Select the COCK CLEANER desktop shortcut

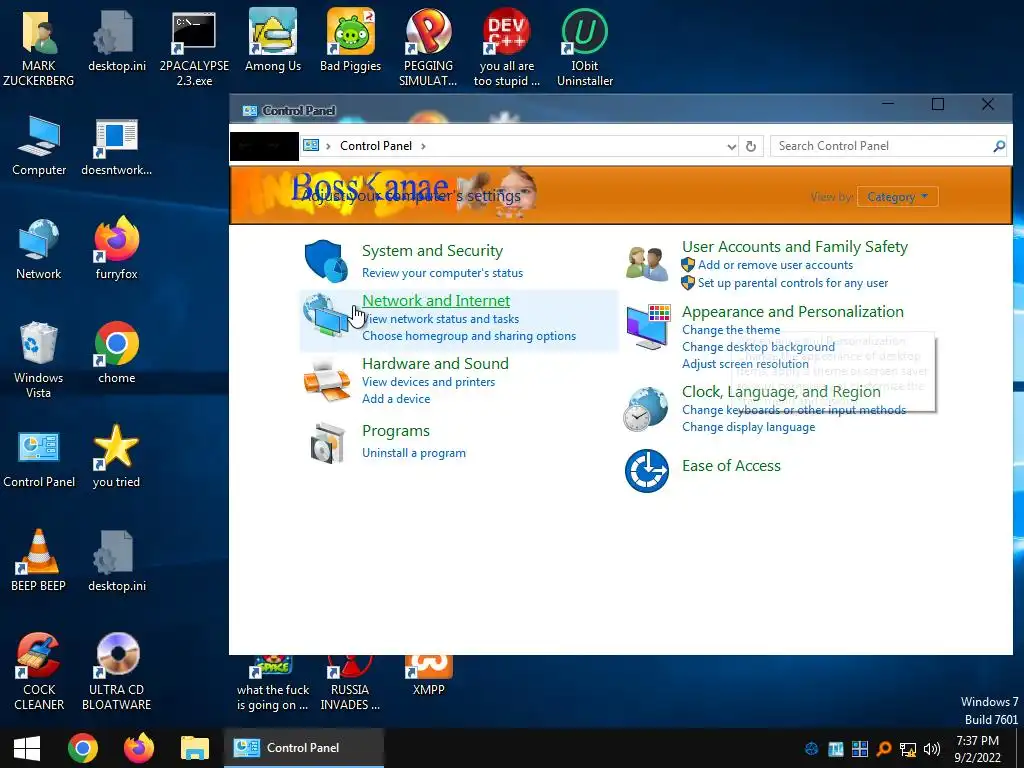click(x=39, y=671)
